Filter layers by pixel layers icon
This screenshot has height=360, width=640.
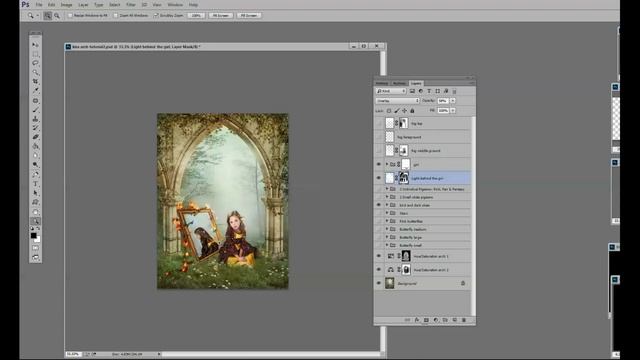click(412, 91)
